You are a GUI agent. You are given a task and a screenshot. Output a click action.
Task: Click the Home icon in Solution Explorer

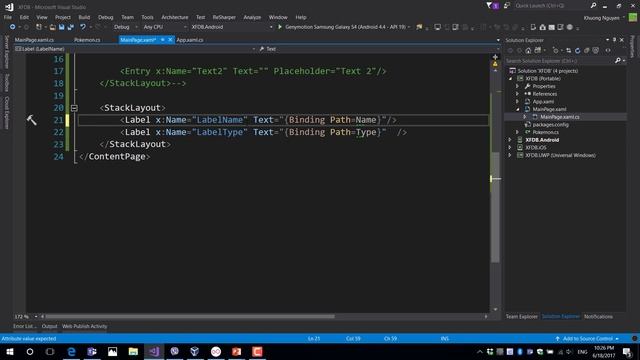coord(528,51)
